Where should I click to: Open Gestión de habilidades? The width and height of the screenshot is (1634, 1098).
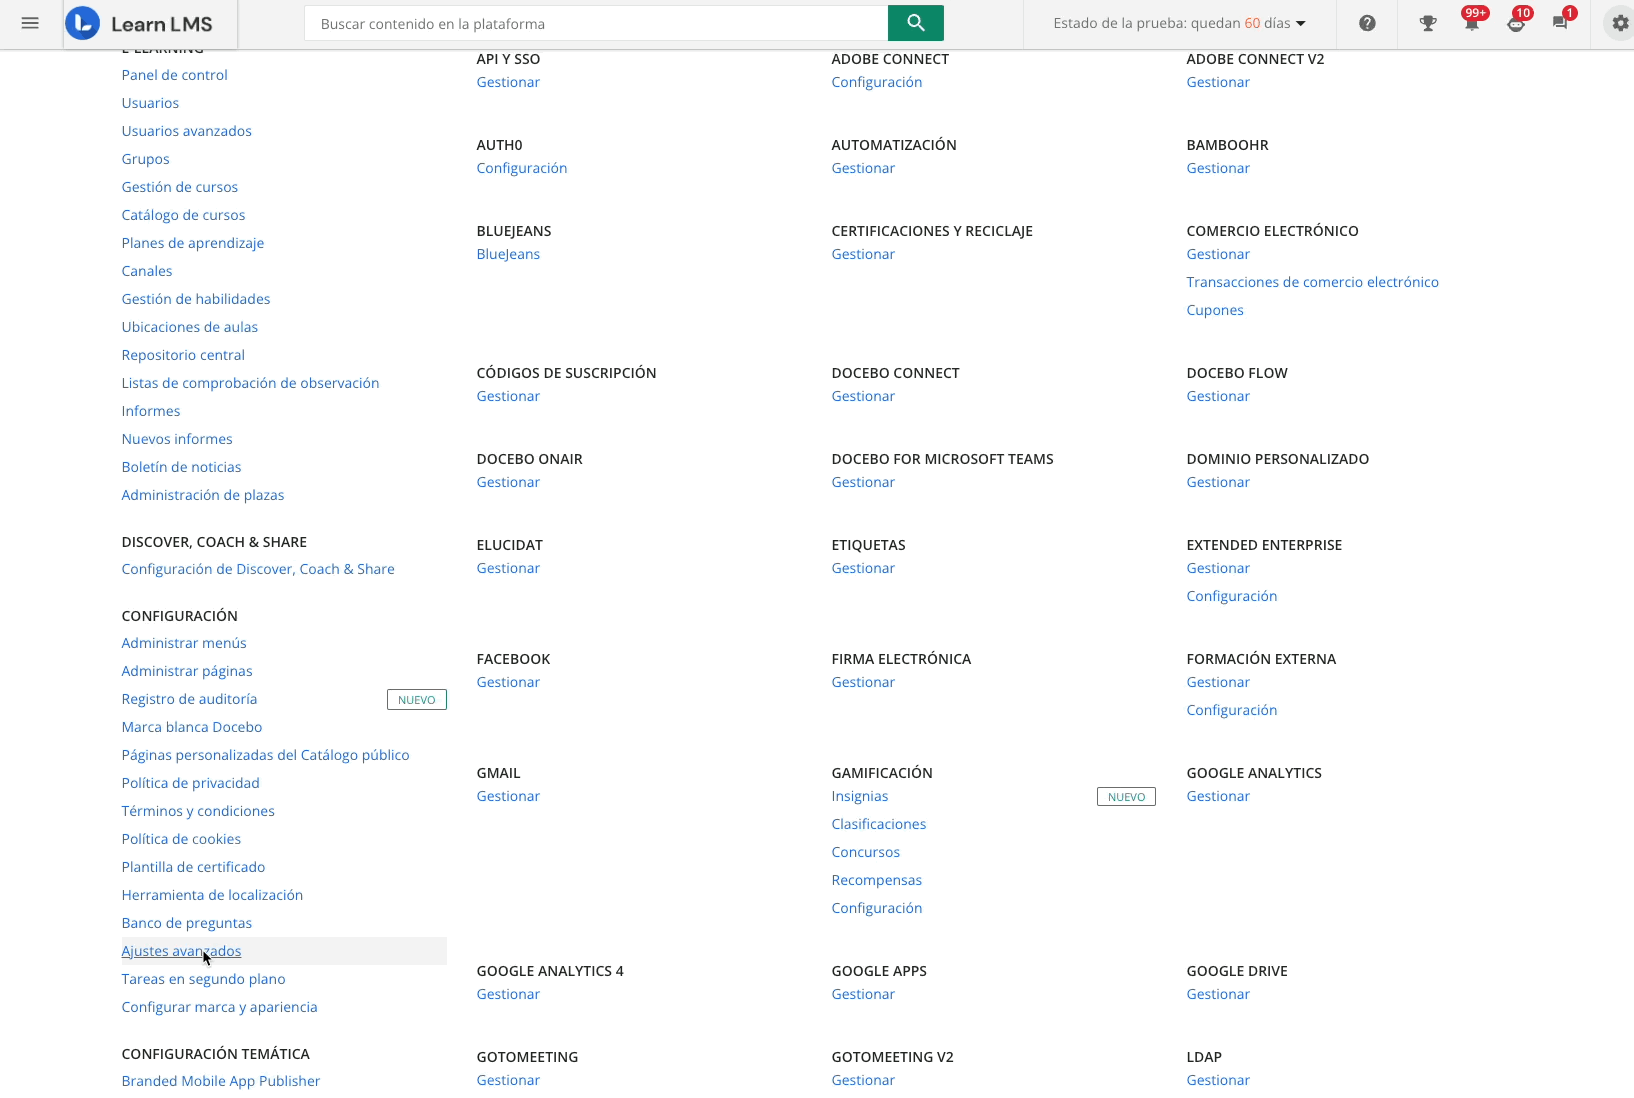click(x=196, y=299)
